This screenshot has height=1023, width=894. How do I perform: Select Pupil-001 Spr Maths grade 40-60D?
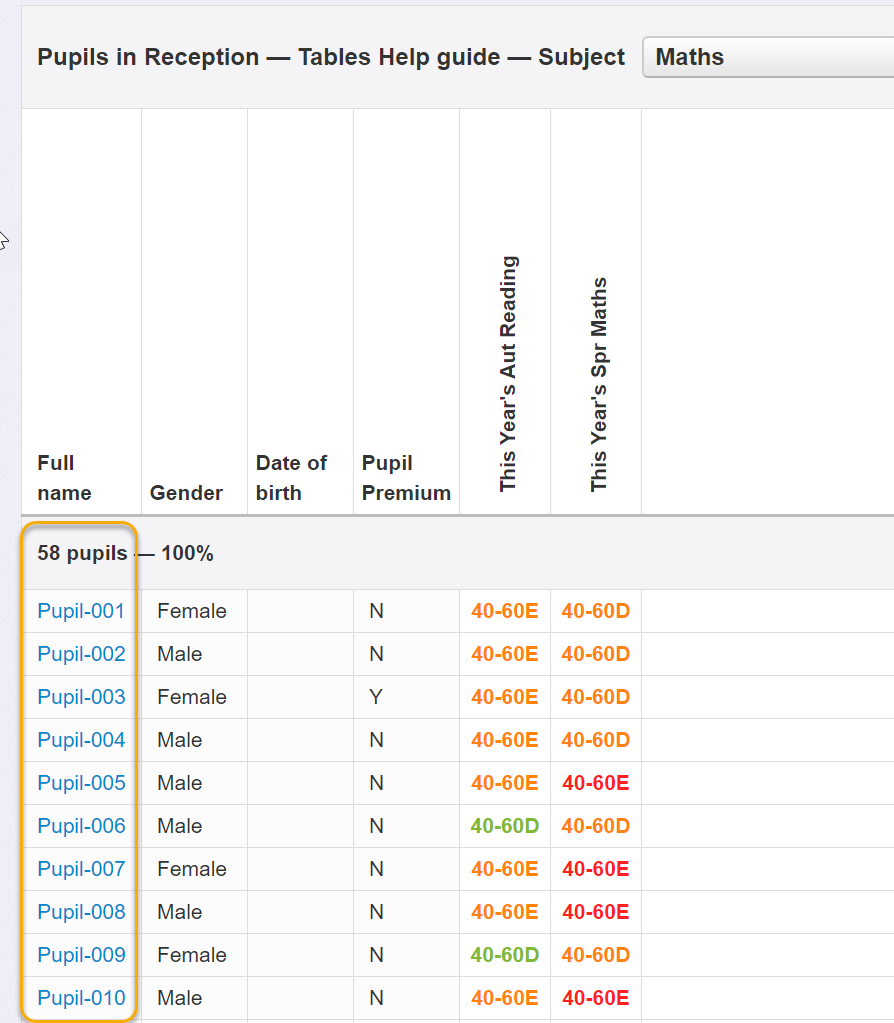coord(596,611)
